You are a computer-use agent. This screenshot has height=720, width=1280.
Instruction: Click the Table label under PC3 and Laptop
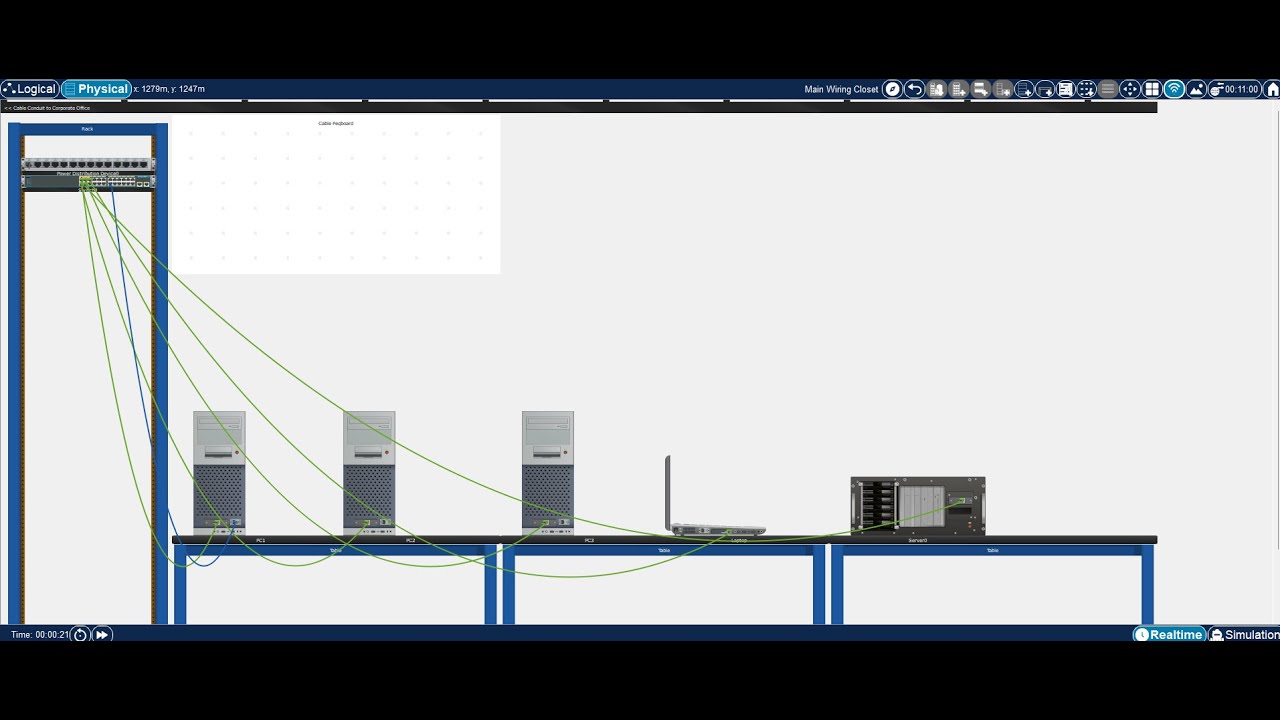664,550
